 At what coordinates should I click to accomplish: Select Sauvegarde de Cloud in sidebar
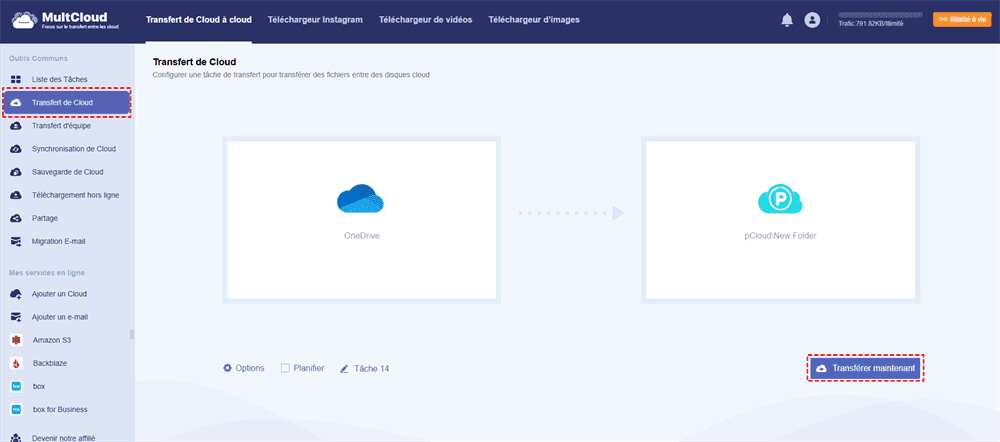[x=67, y=172]
